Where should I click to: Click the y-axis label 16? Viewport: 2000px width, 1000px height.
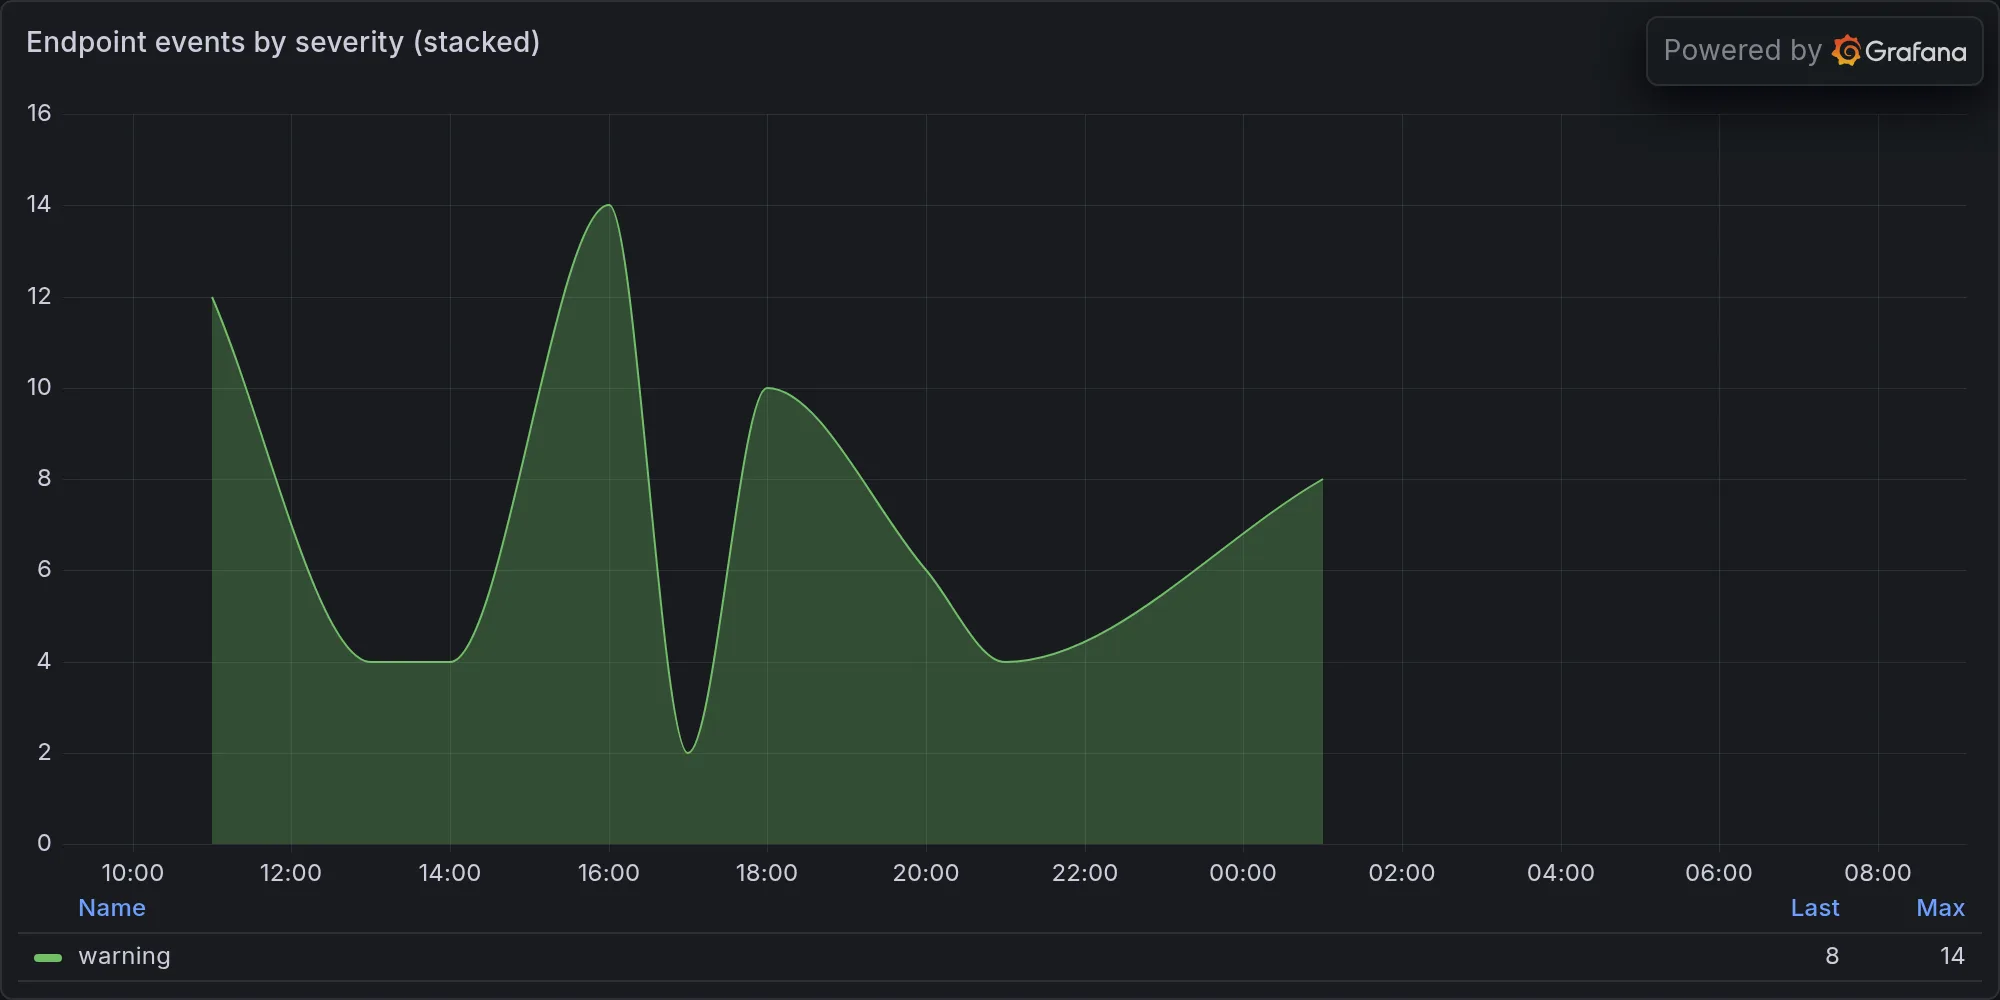(39, 113)
